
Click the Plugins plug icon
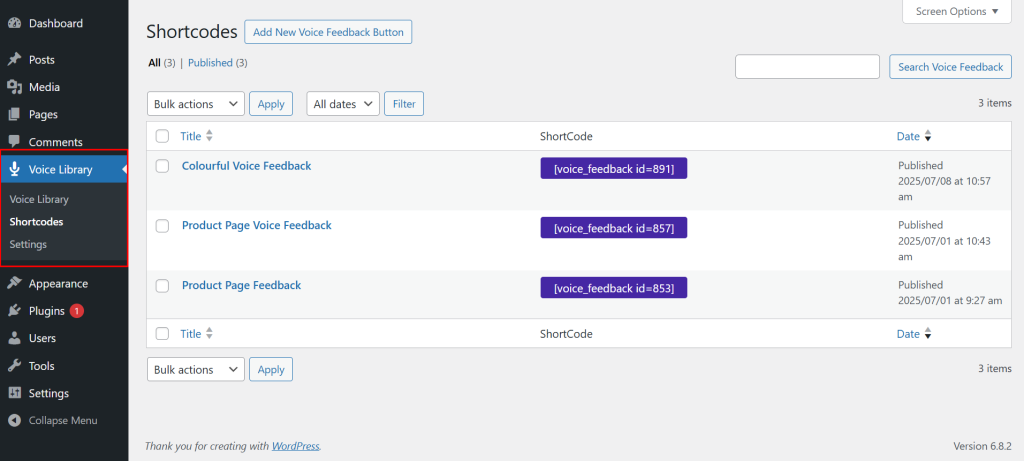point(14,311)
